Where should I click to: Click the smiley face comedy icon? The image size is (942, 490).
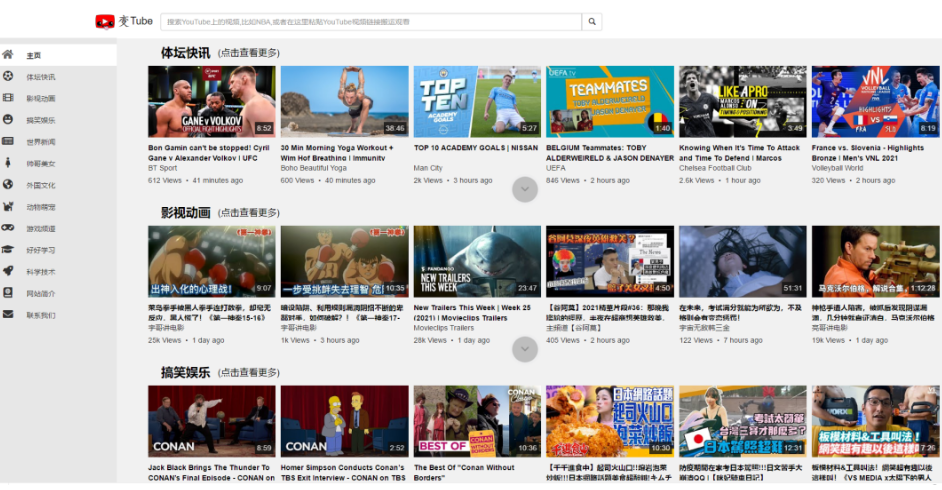(x=8, y=119)
